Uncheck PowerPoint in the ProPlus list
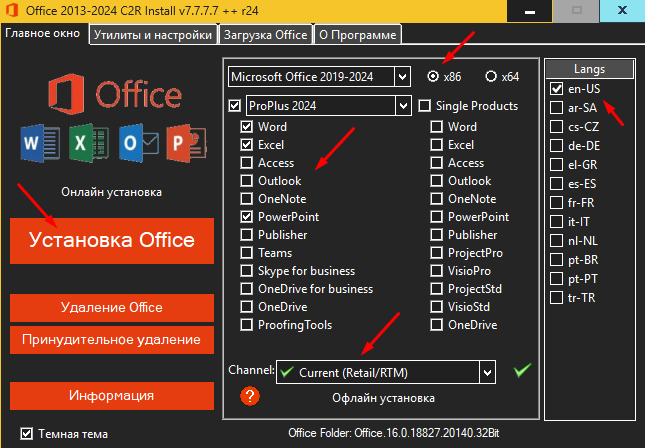Image resolution: width=645 pixels, height=448 pixels. (246, 217)
